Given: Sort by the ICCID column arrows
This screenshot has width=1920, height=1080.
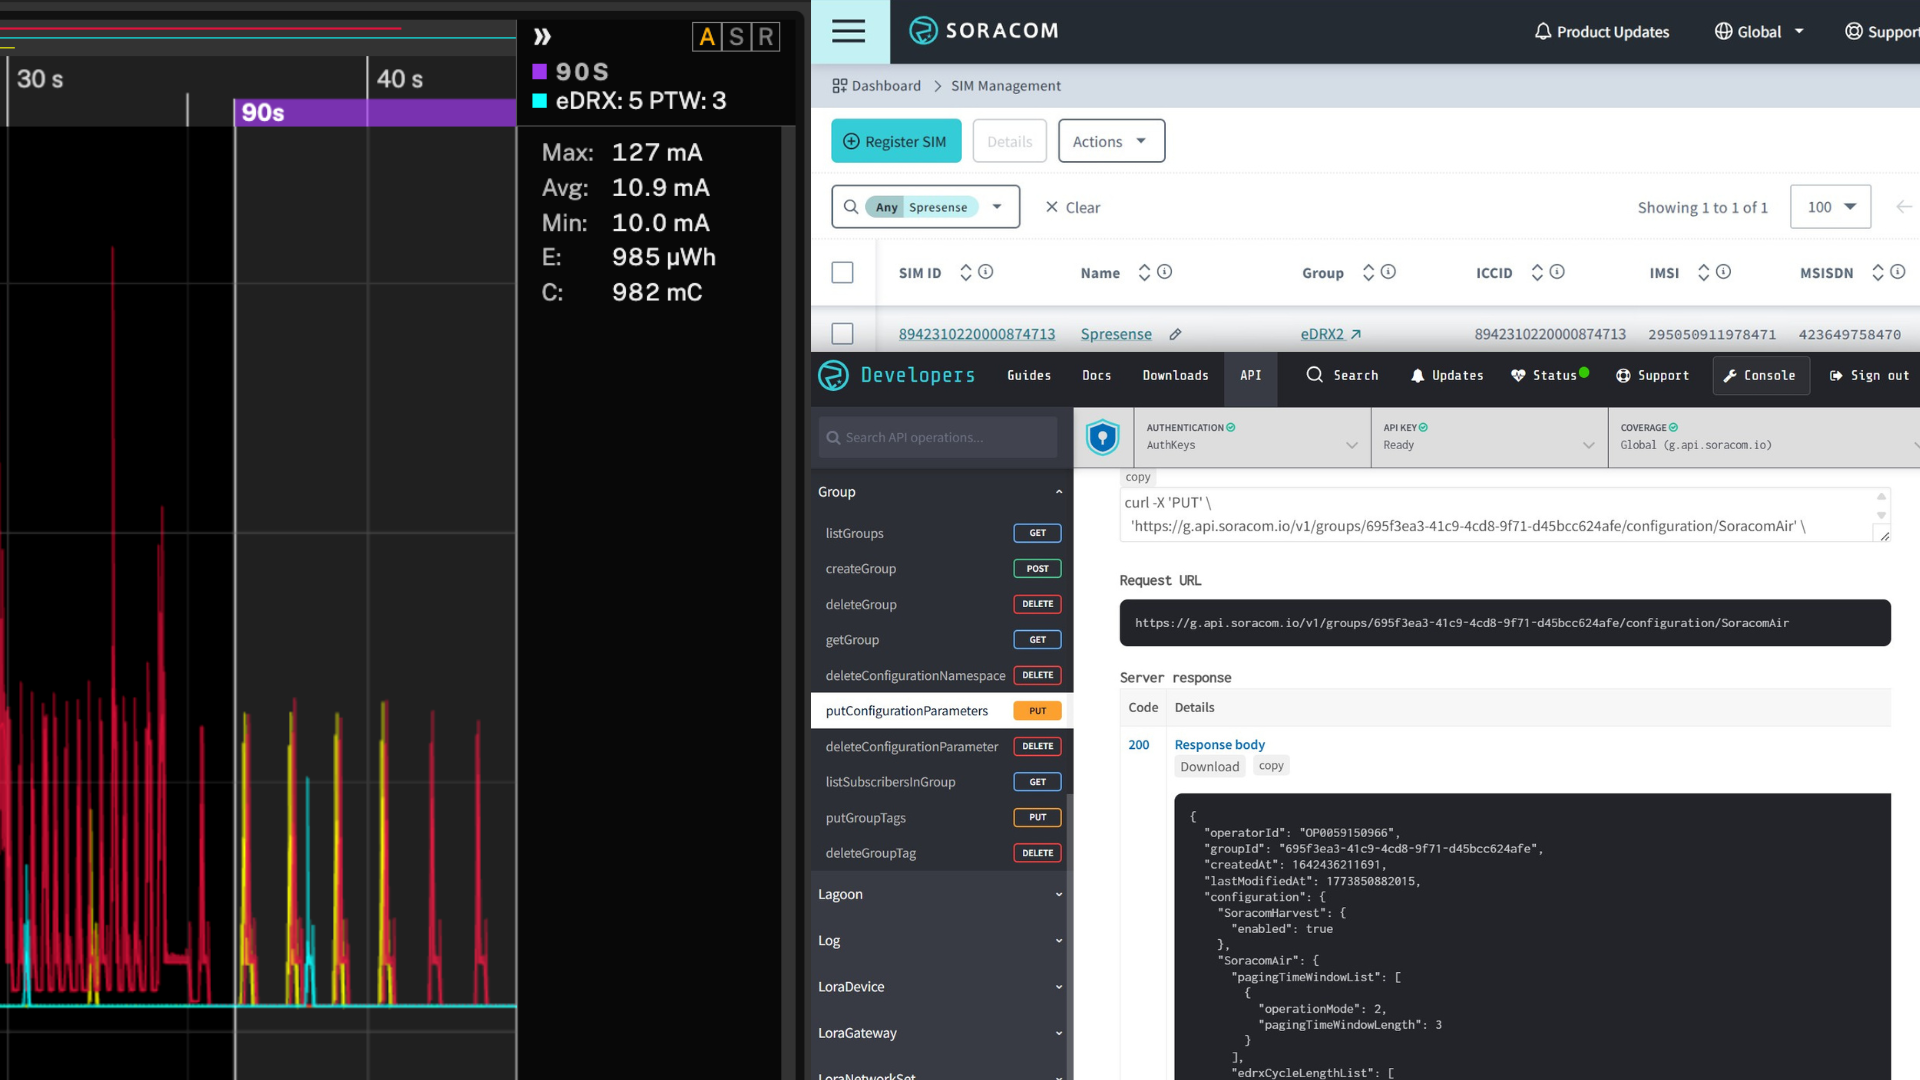Looking at the screenshot, I should [x=1537, y=272].
